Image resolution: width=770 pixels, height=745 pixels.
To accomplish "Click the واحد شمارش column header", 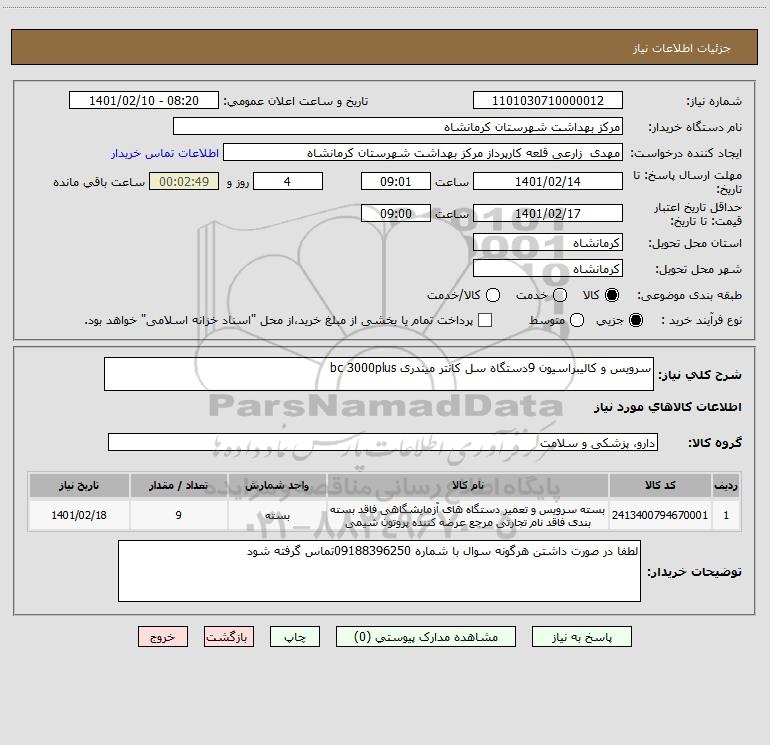I will (x=277, y=485).
